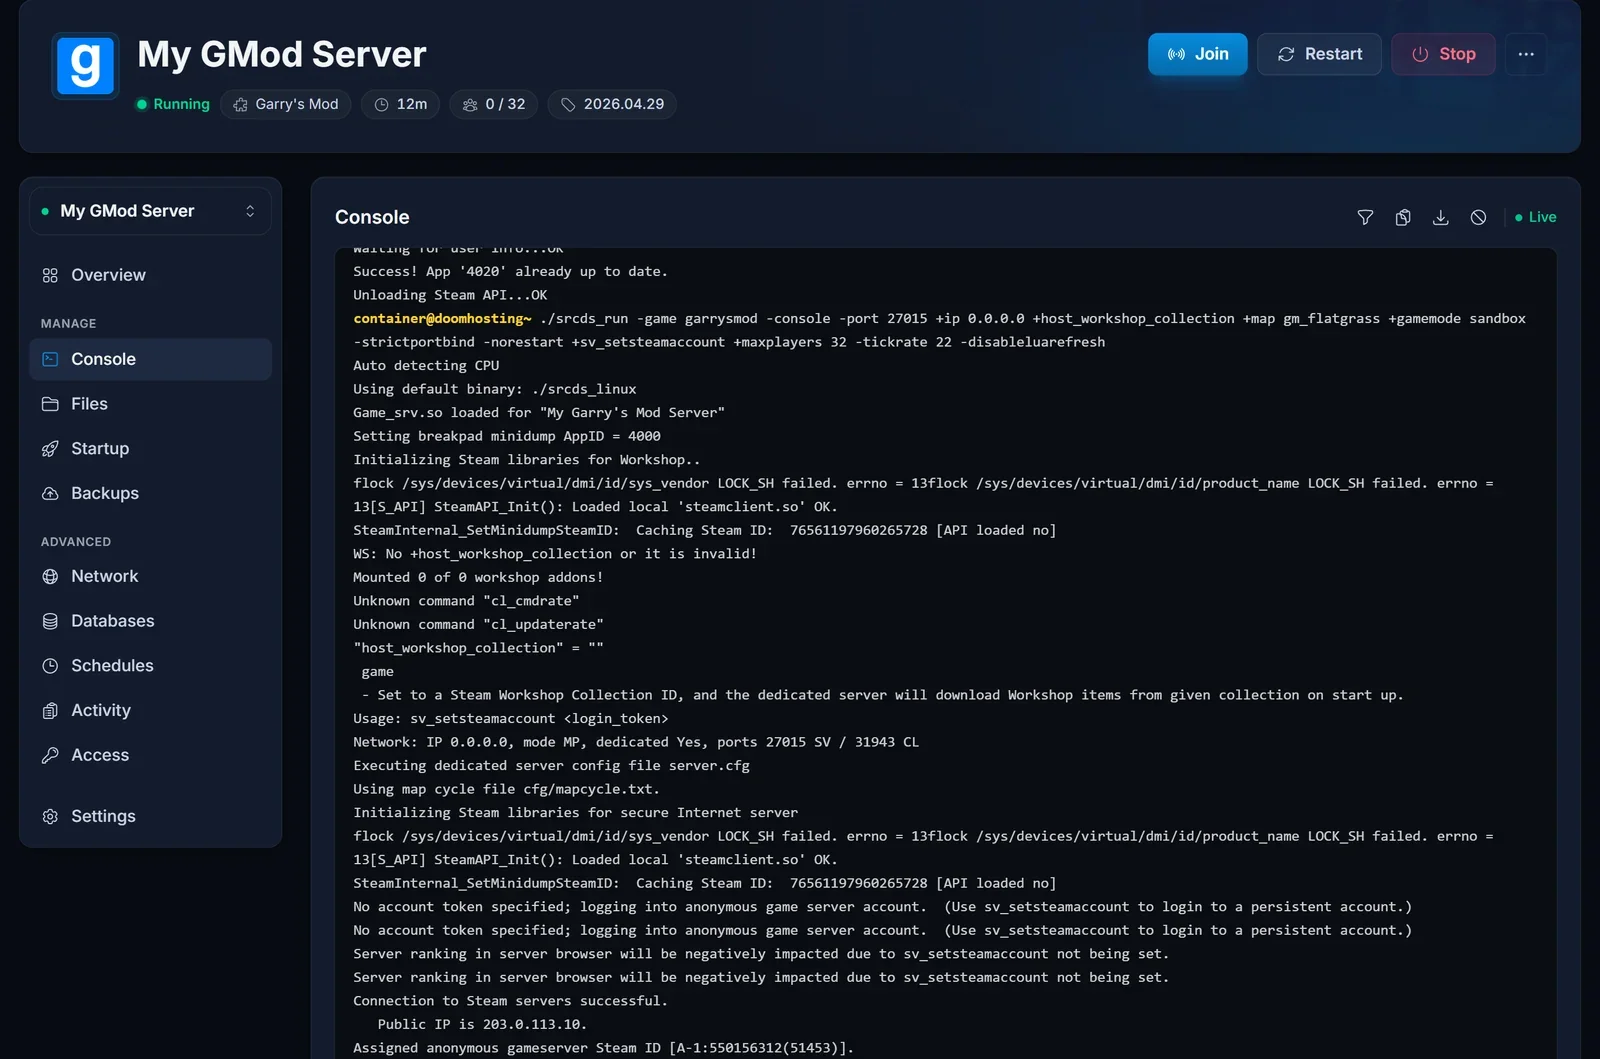Go to Startup settings
1600x1059 pixels.
click(150, 448)
